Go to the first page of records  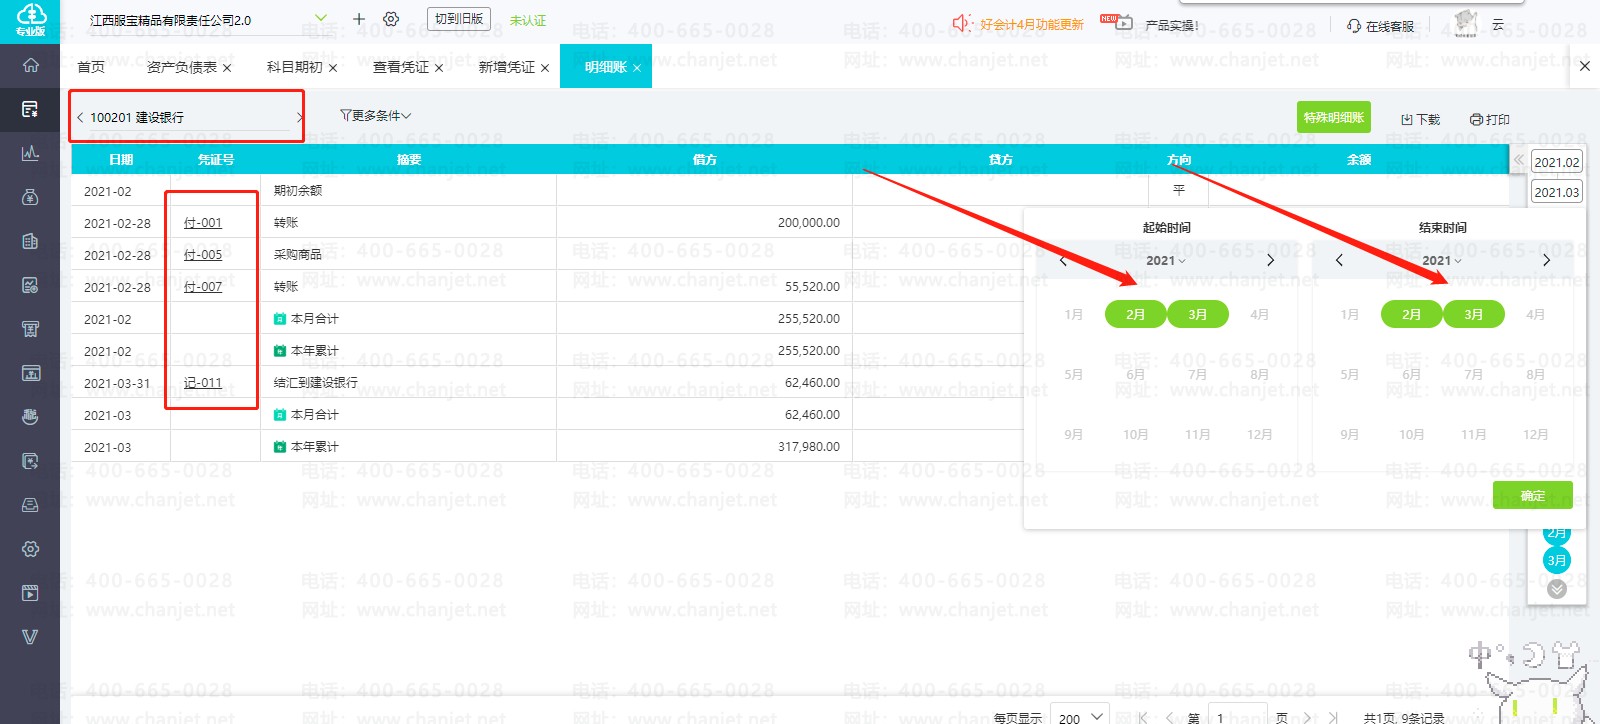[1143, 718]
